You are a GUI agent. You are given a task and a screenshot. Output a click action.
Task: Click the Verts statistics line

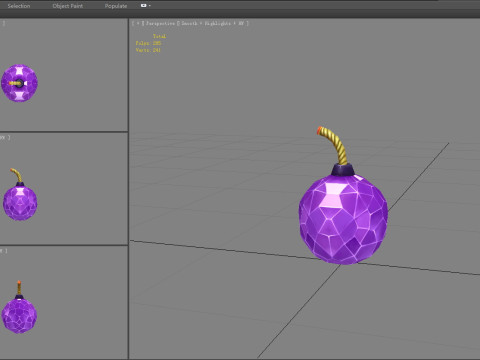click(x=148, y=50)
